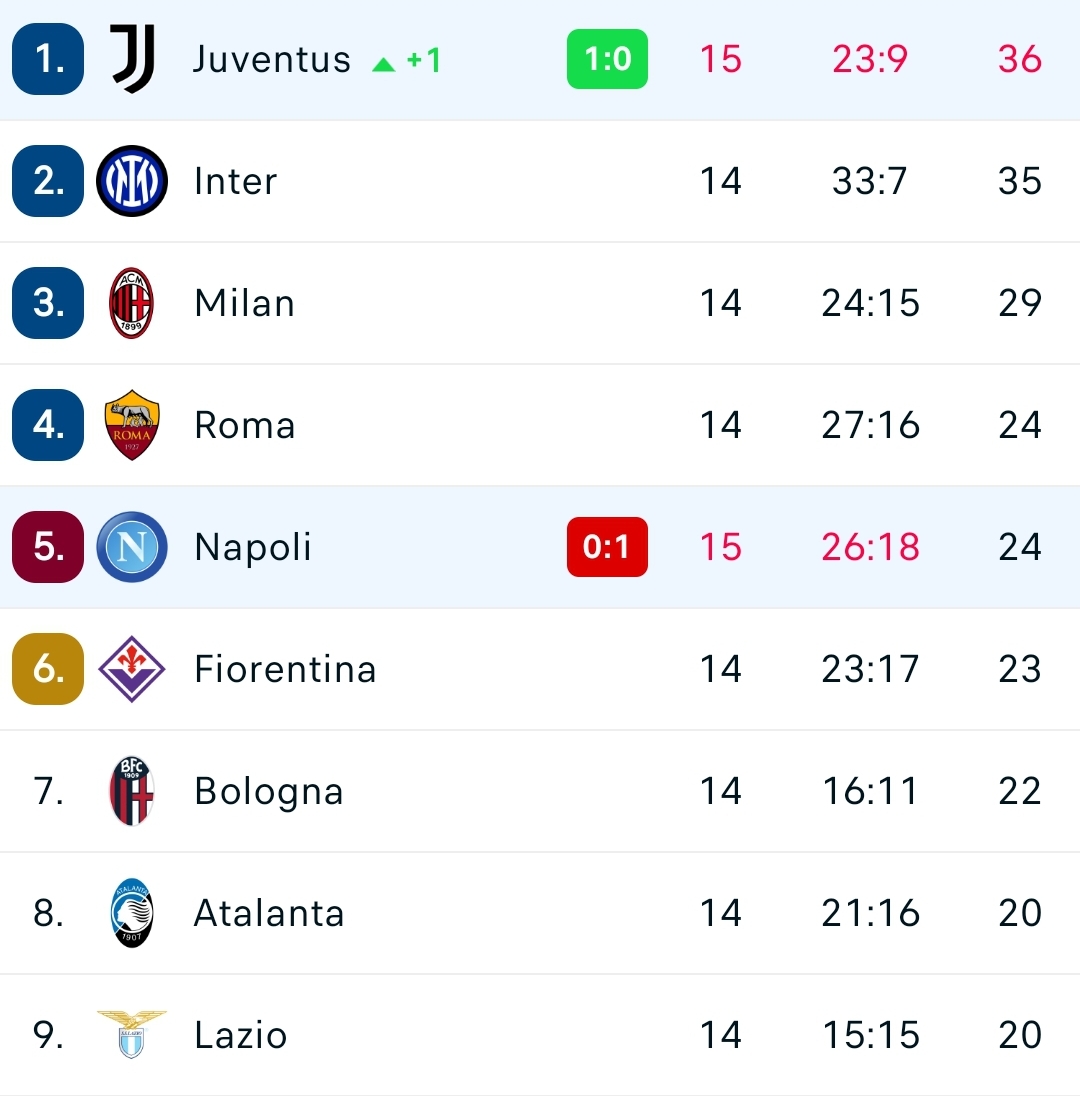Click the Juventus club crest
The height and width of the screenshot is (1096, 1080).
coord(132,60)
